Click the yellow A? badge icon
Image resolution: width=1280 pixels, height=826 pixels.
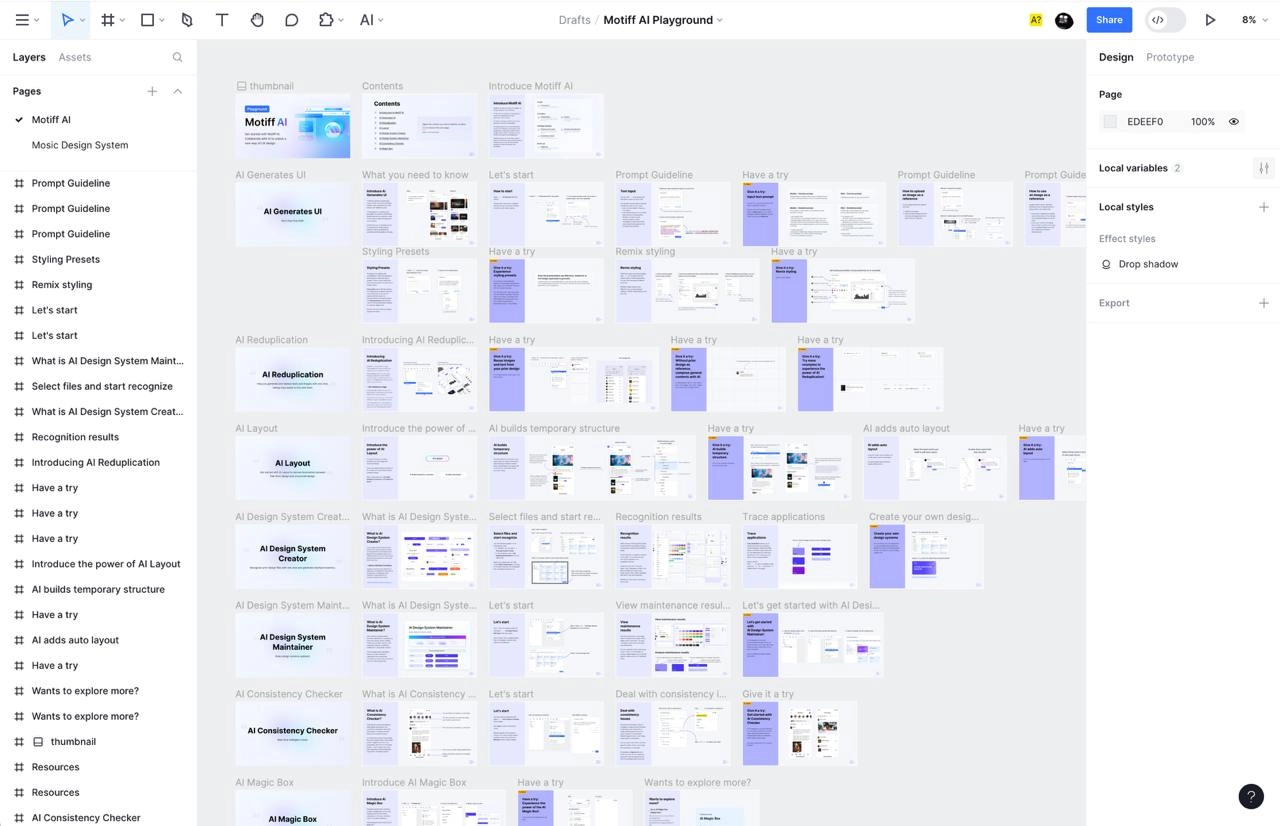coord(1036,20)
